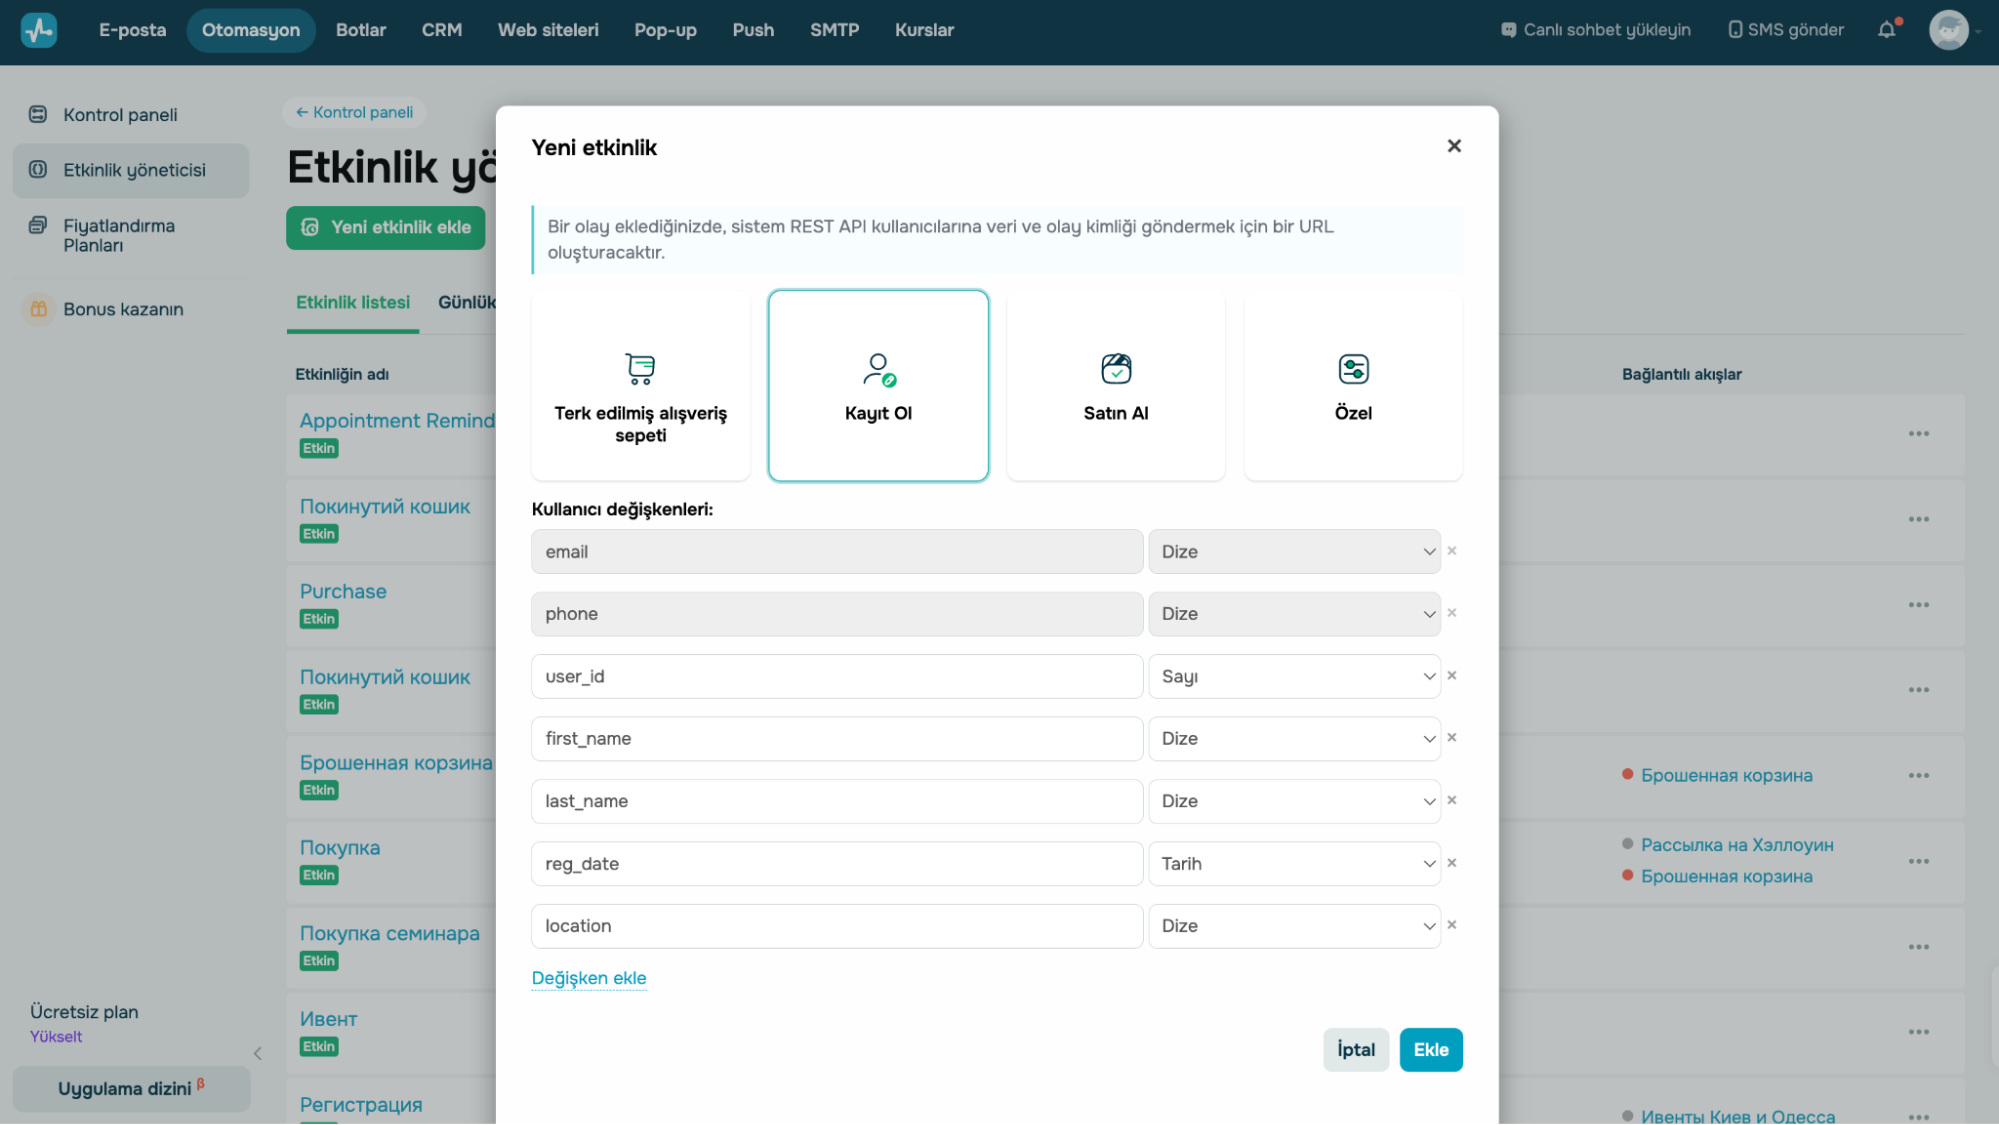Open the CRM menu item

click(x=441, y=30)
